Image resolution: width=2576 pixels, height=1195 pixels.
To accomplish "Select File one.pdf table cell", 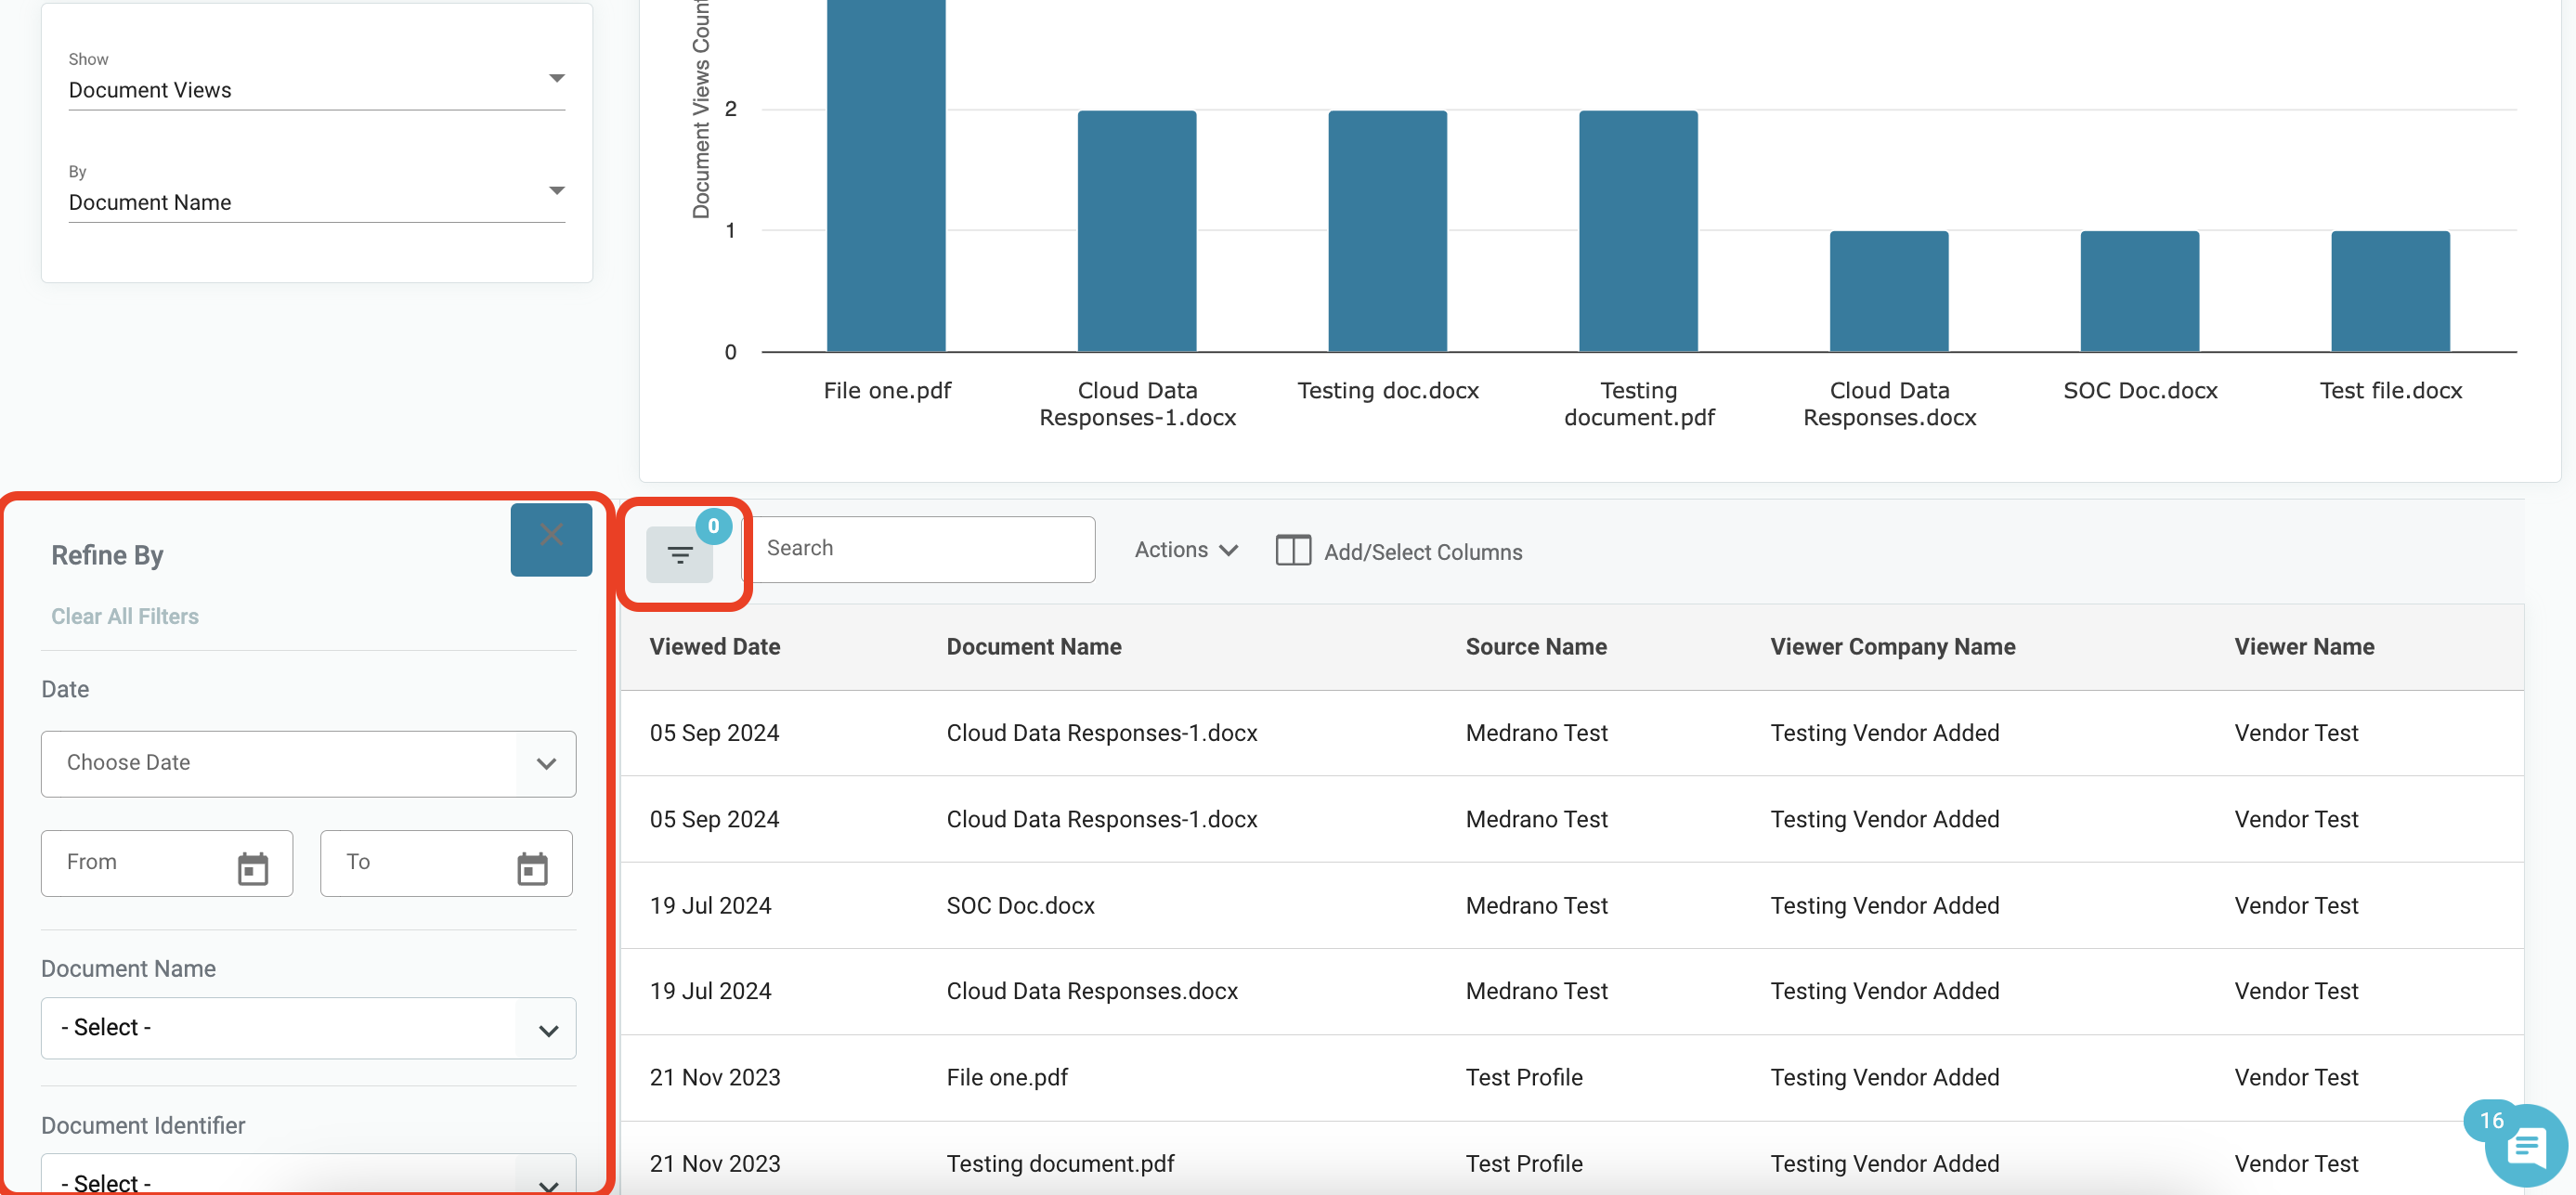I will (x=1007, y=1077).
